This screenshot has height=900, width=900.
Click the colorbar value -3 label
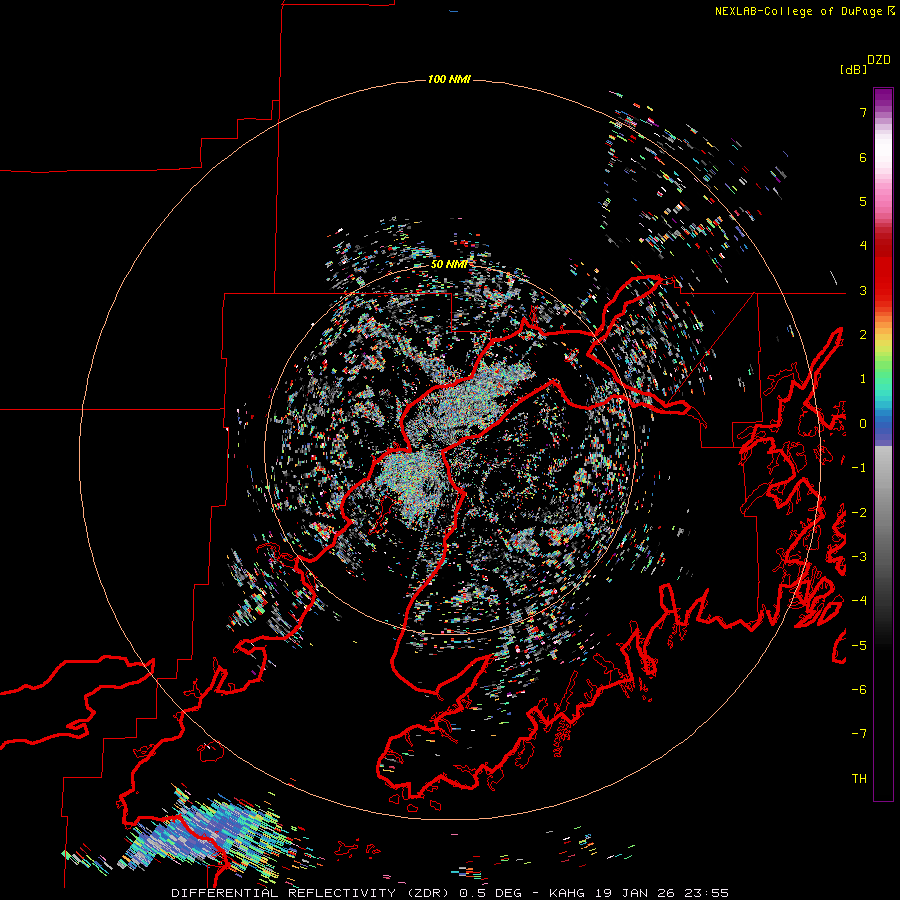[859, 557]
